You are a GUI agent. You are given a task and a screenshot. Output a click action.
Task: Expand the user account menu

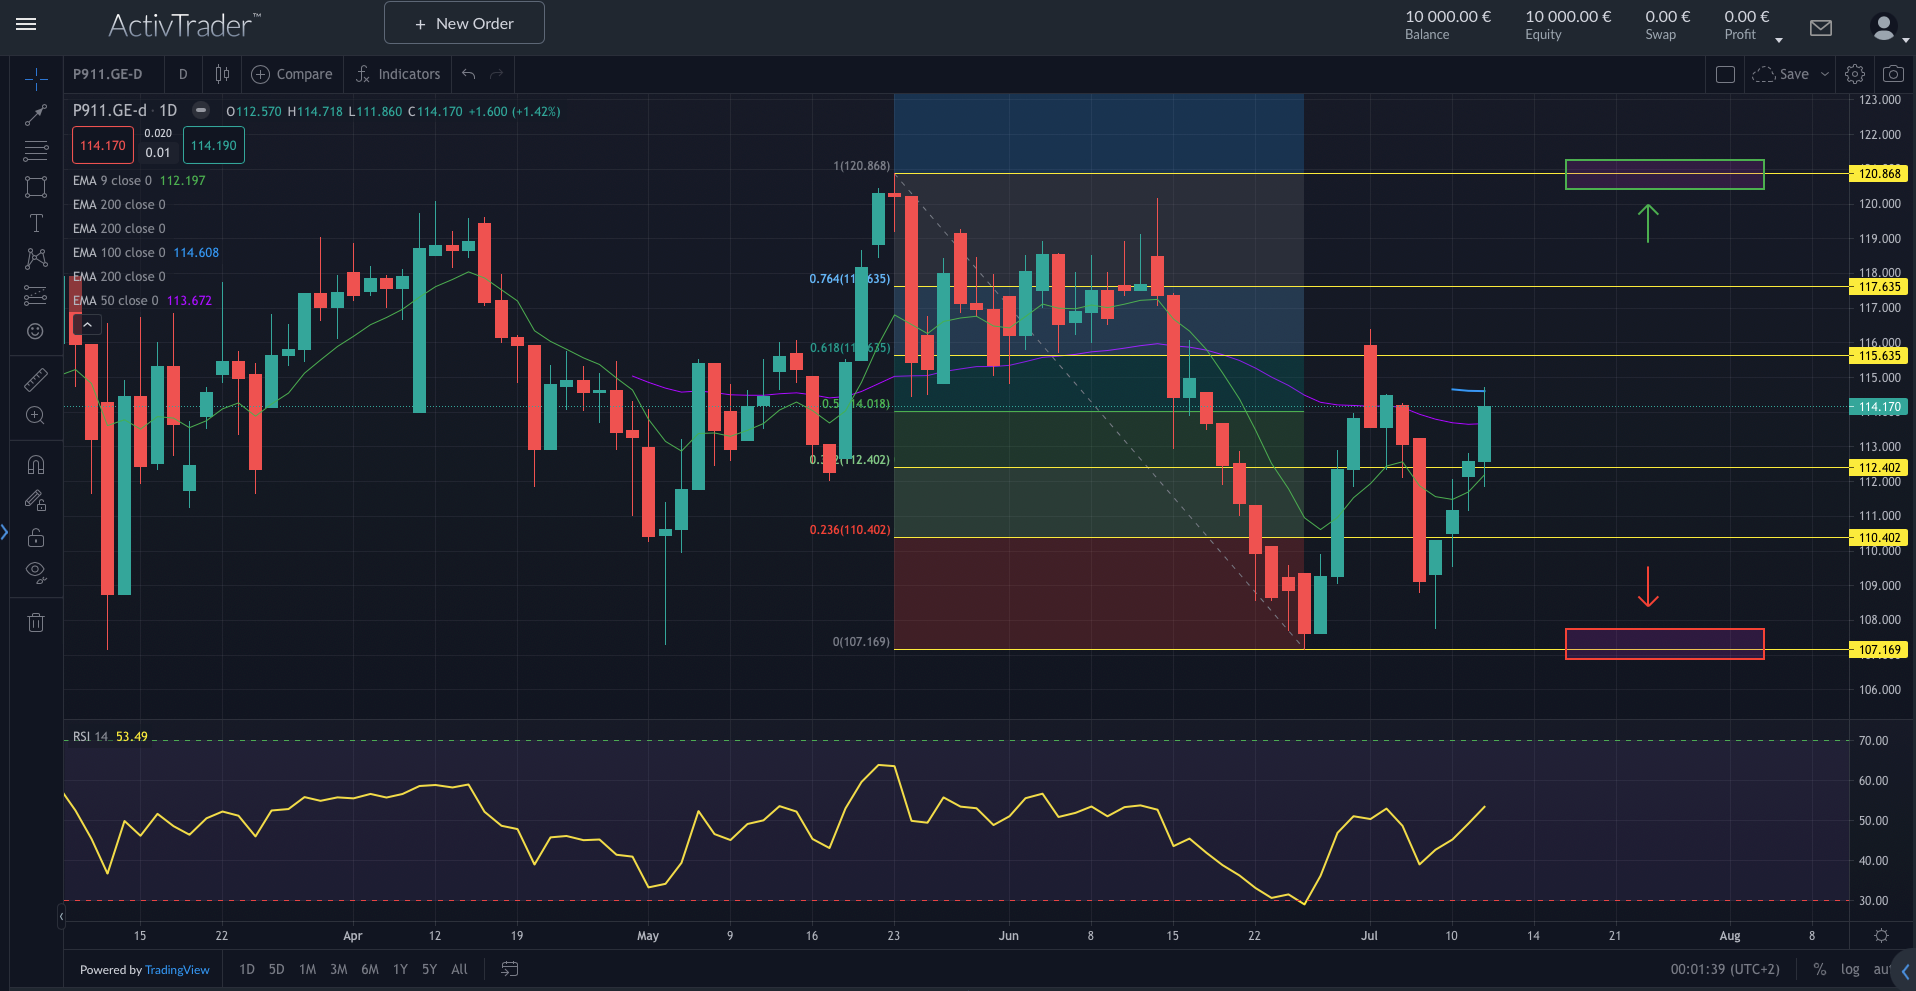tap(1888, 28)
